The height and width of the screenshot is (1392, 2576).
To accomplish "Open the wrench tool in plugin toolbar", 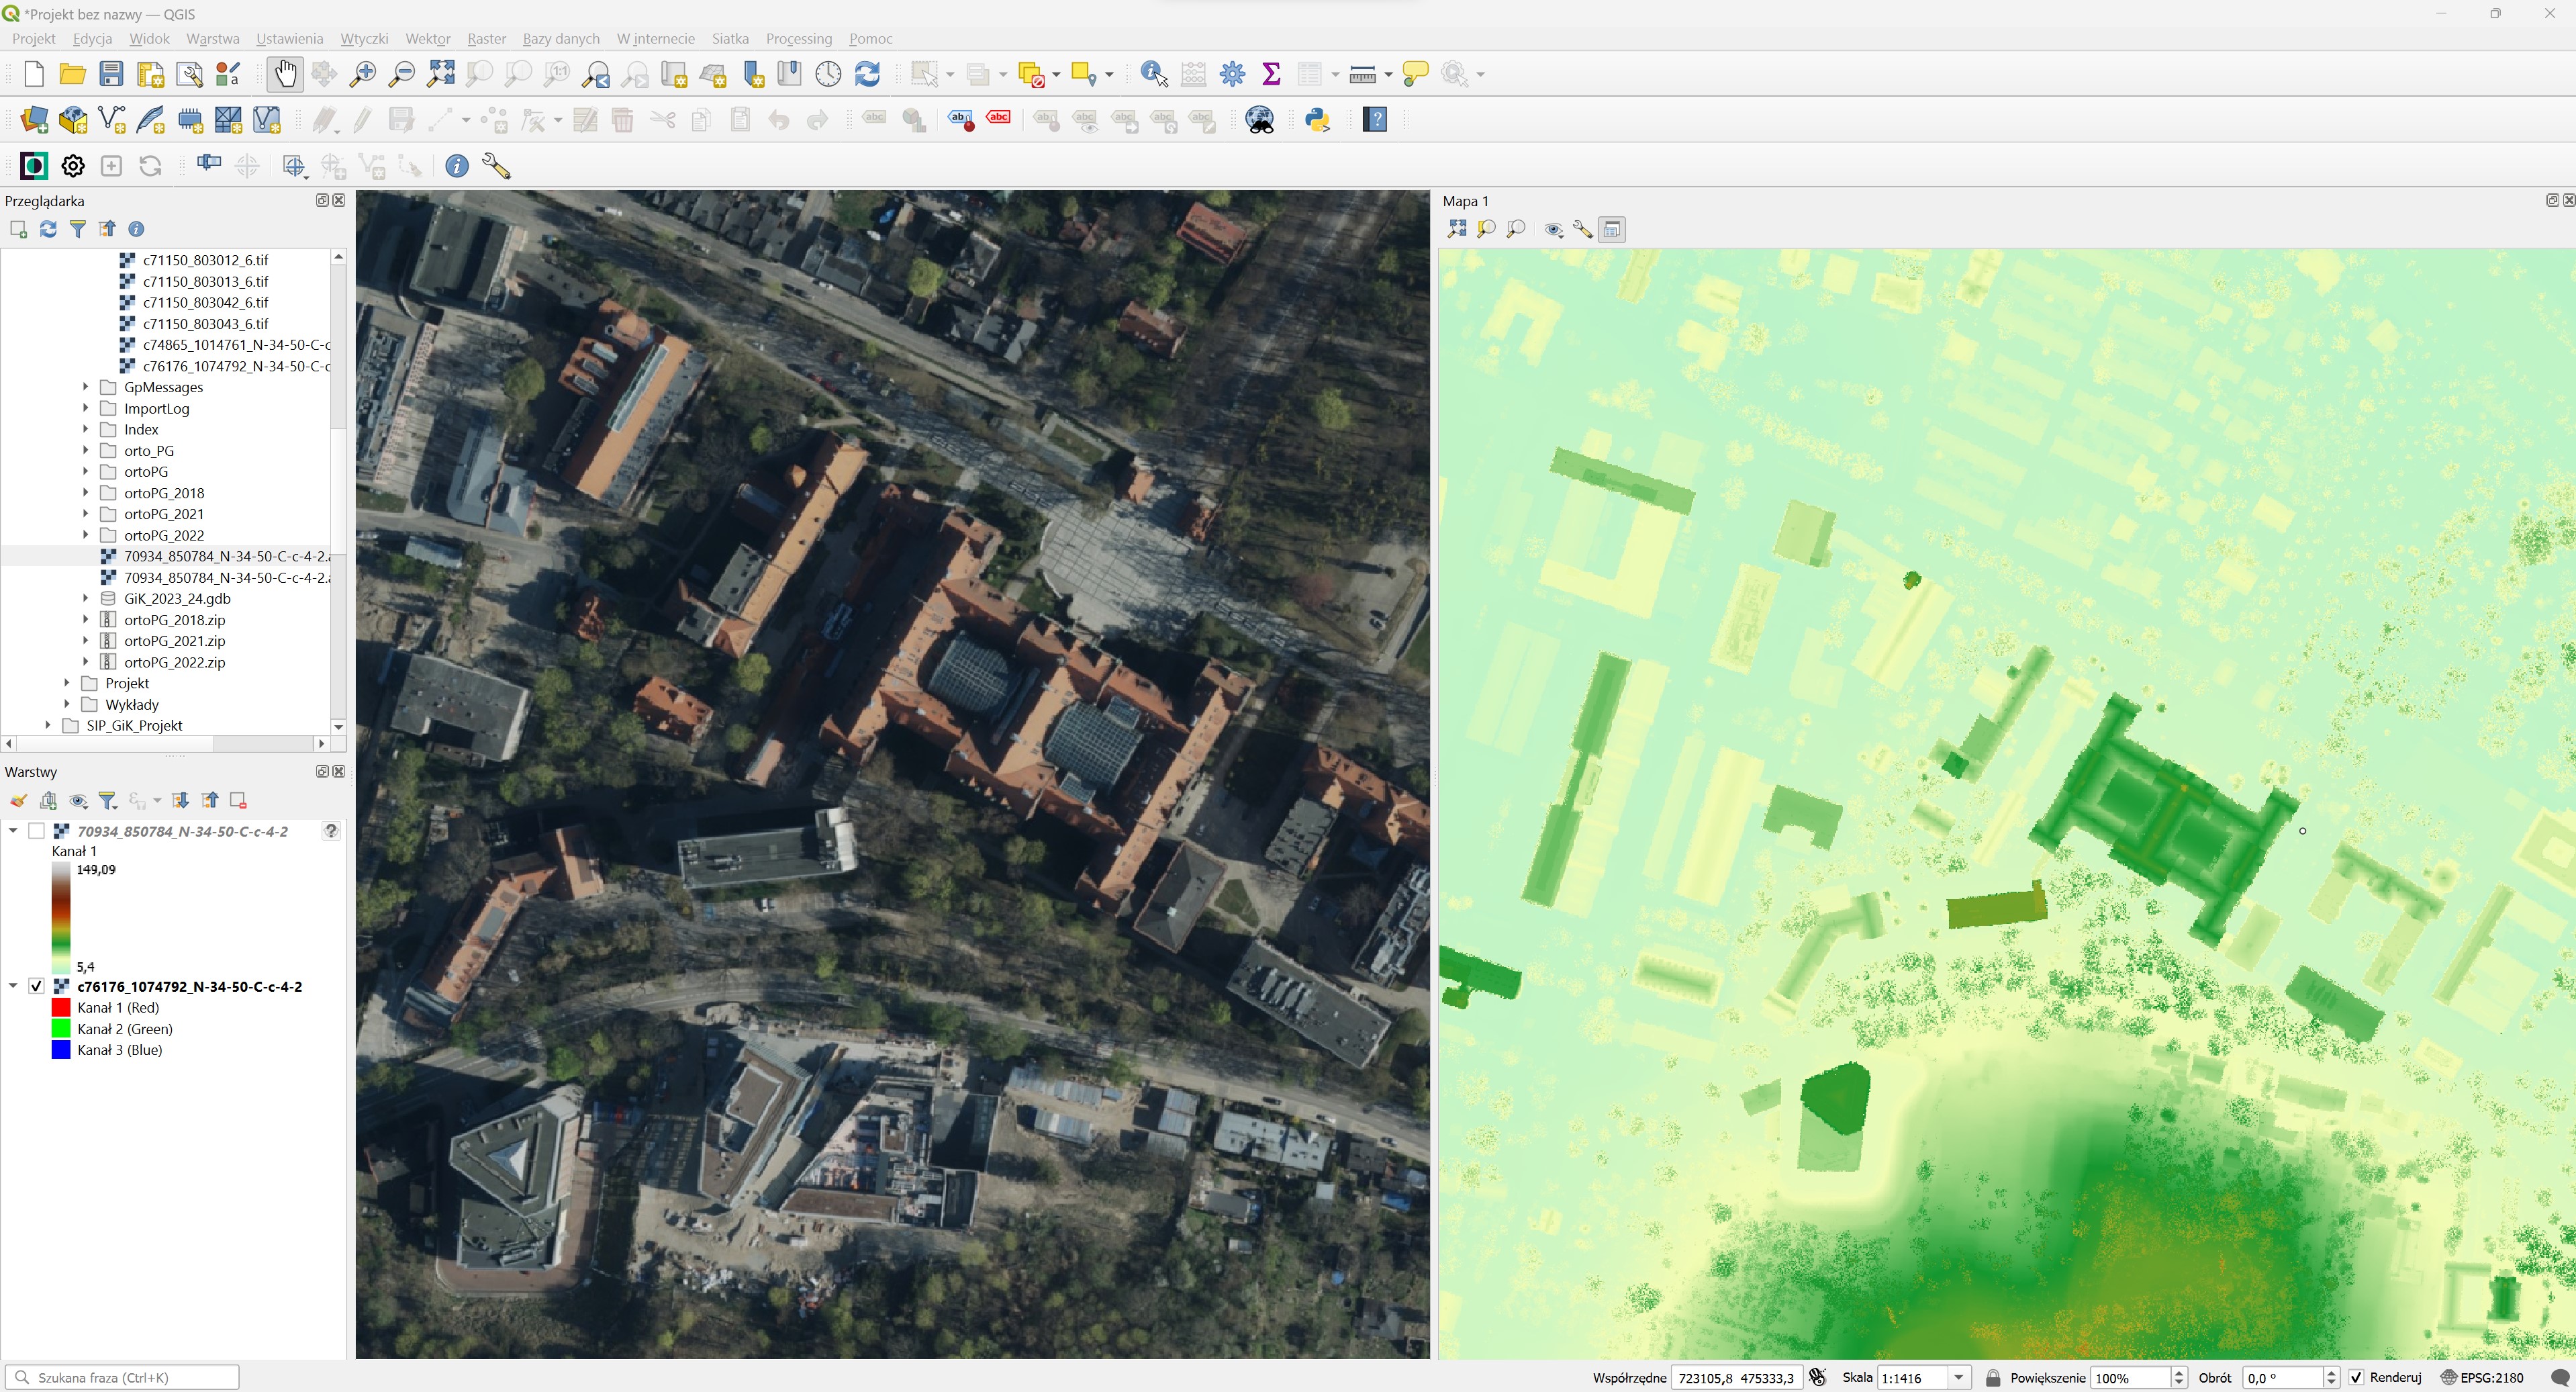I will (x=496, y=166).
